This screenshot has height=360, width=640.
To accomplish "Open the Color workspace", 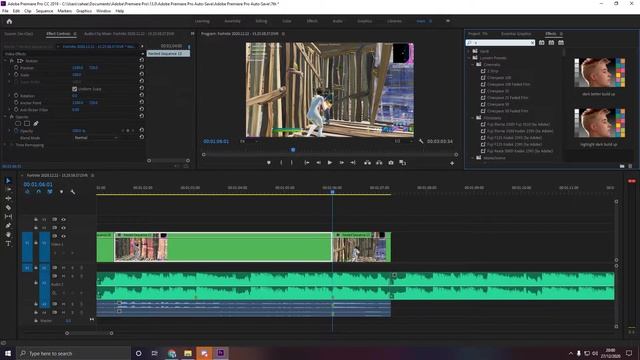I will point(287,21).
